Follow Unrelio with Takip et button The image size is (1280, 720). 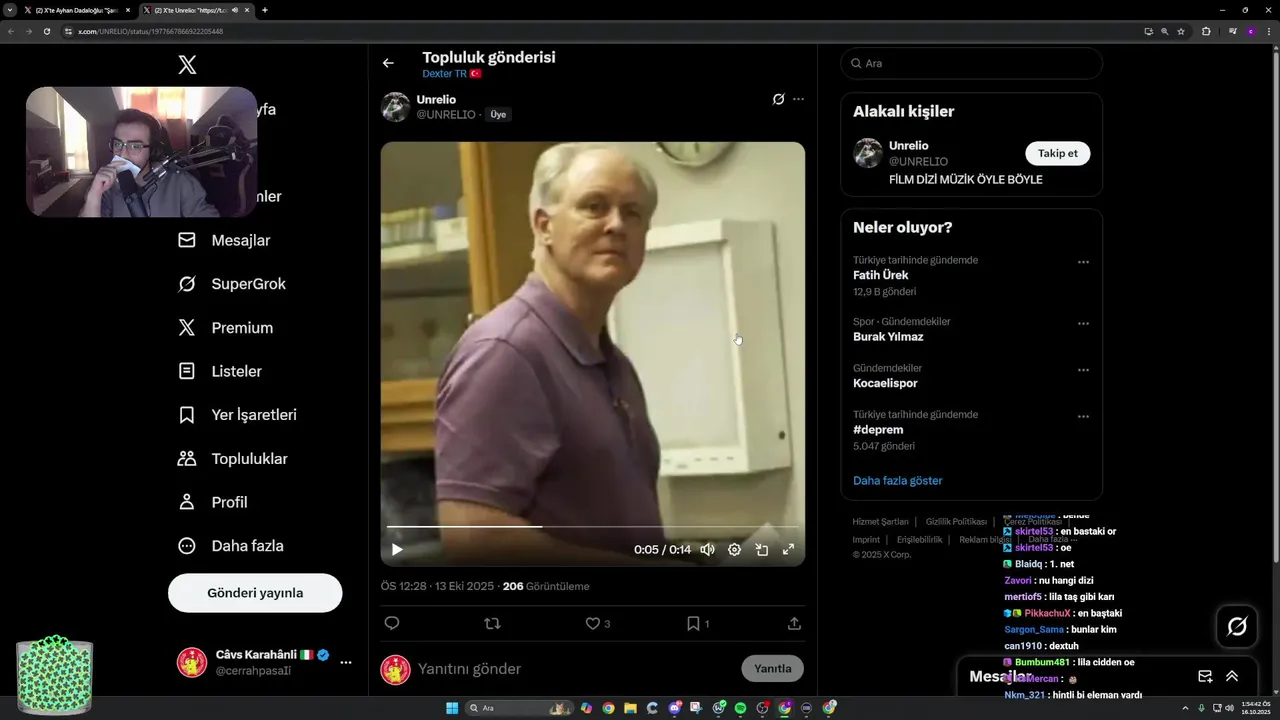click(x=1057, y=153)
